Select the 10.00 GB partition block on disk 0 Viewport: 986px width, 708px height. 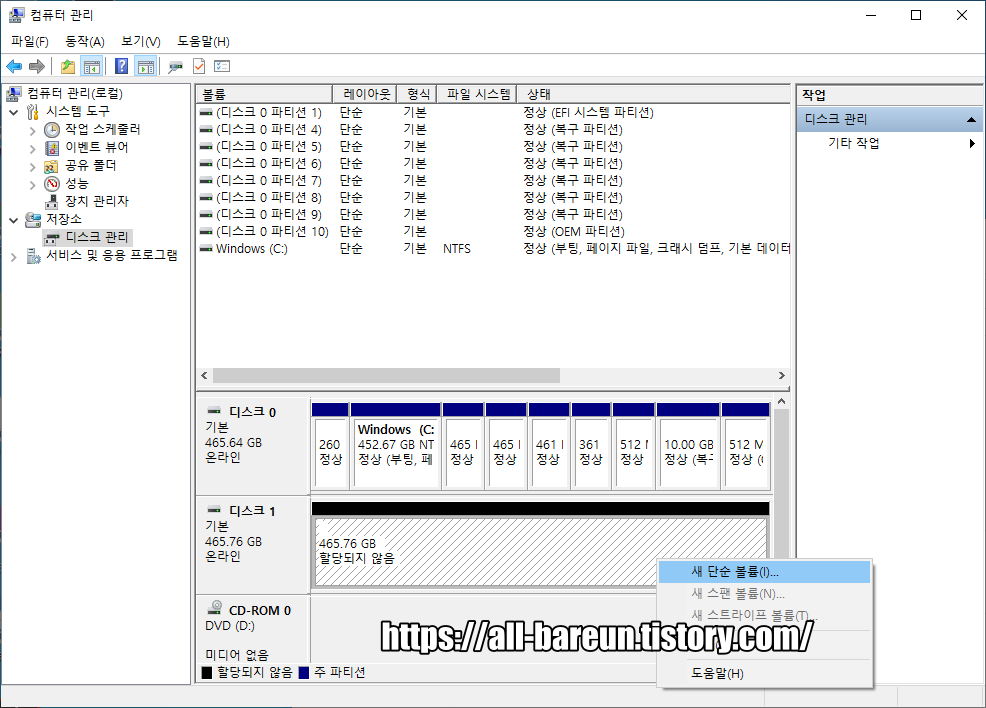pos(688,446)
